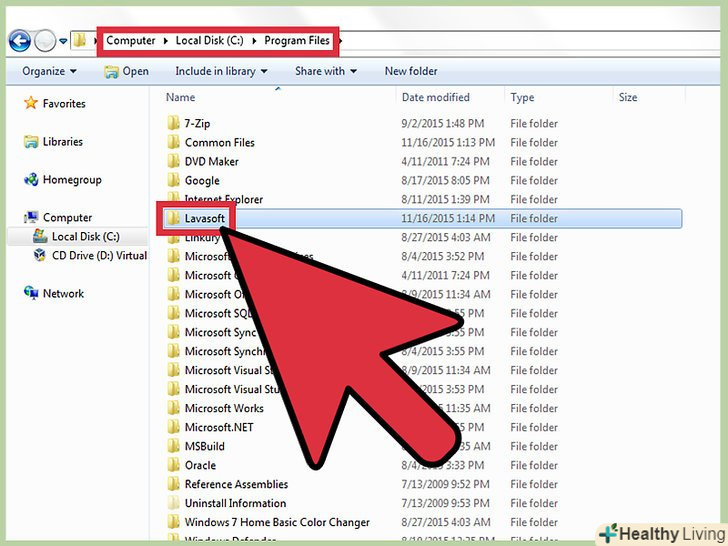Click the CD Drive (D:) icon

coord(40,255)
